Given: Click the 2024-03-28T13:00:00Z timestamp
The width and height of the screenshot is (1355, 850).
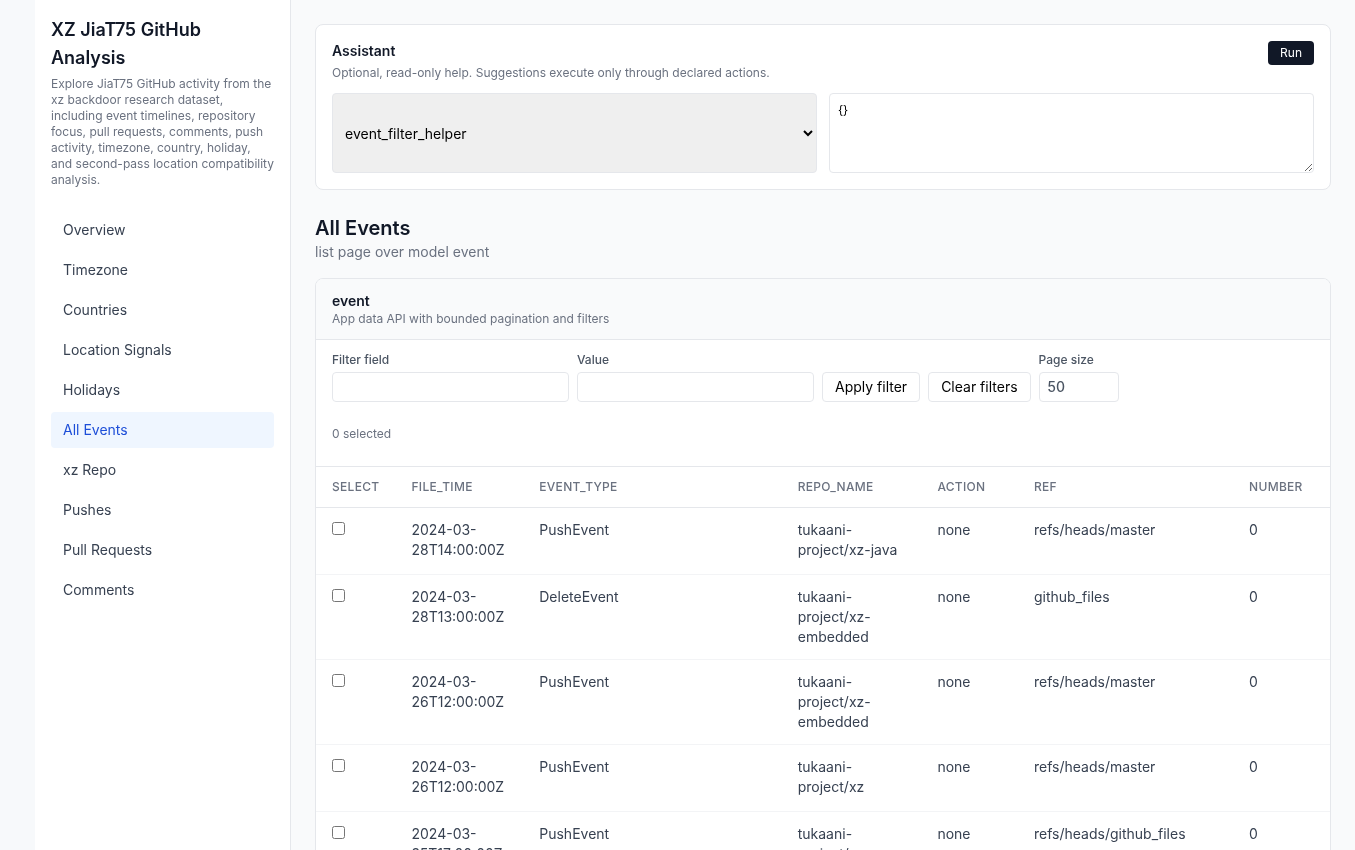Looking at the screenshot, I should pyautogui.click(x=458, y=607).
